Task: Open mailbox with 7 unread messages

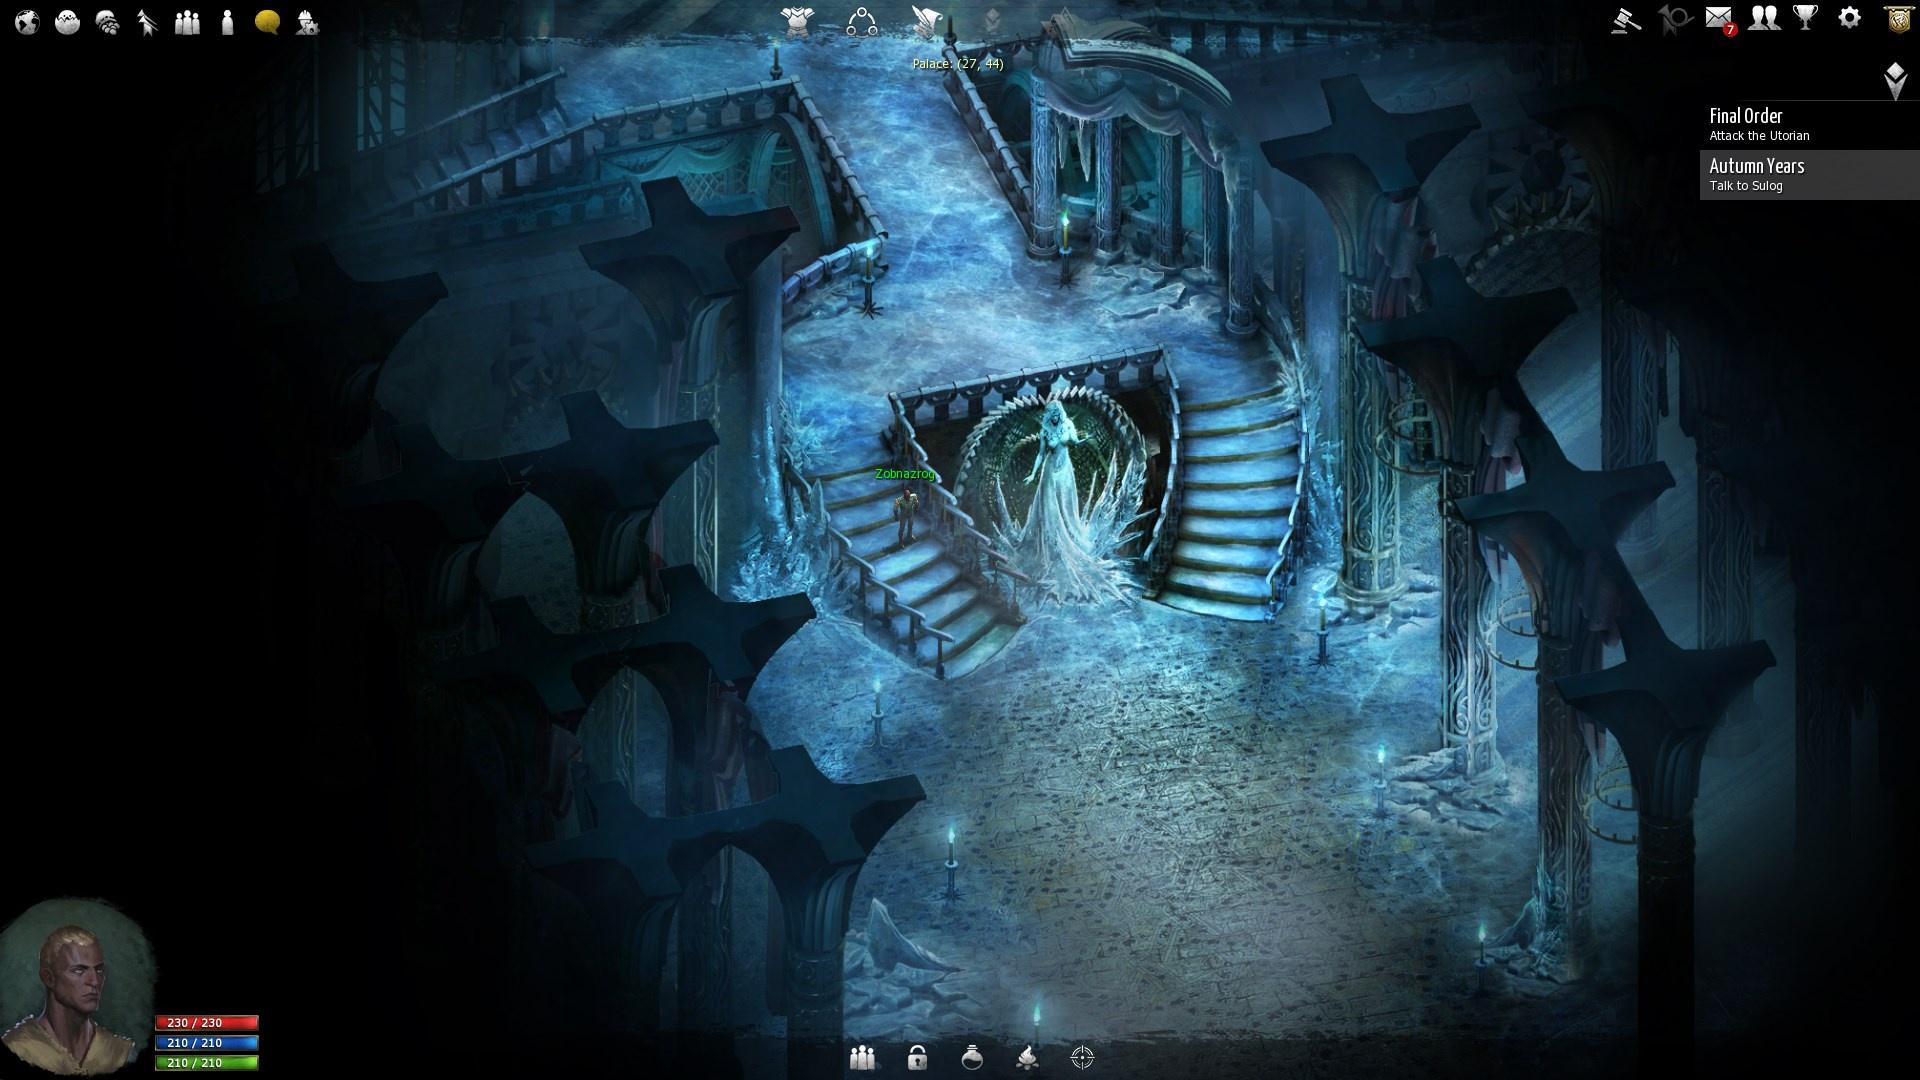Action: tap(1719, 19)
